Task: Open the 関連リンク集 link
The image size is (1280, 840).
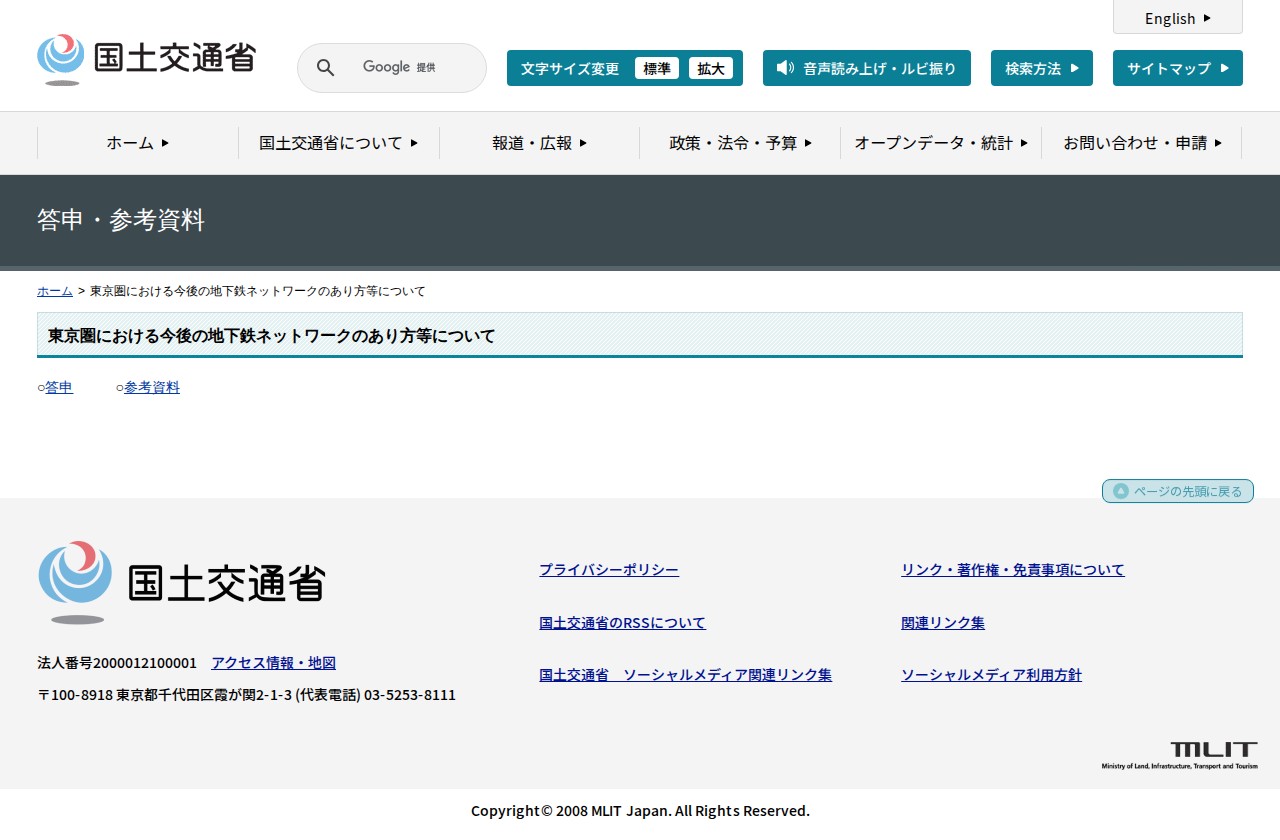Action: click(x=943, y=623)
